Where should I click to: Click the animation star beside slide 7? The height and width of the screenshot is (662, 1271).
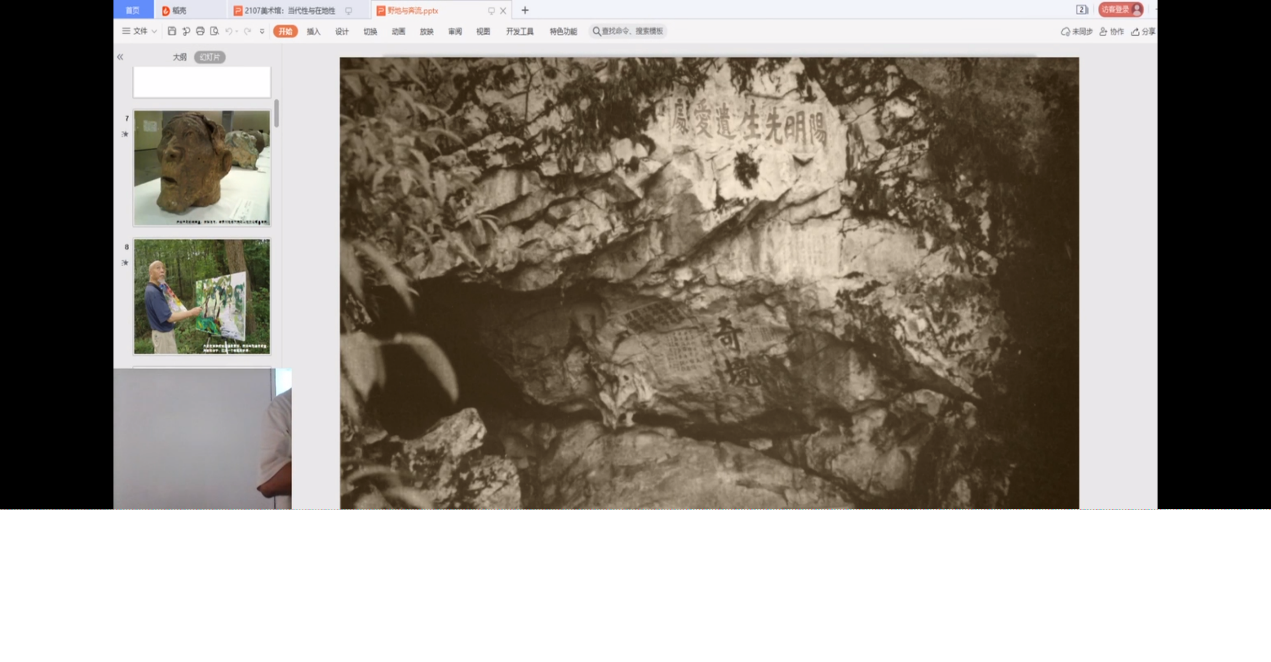point(125,134)
